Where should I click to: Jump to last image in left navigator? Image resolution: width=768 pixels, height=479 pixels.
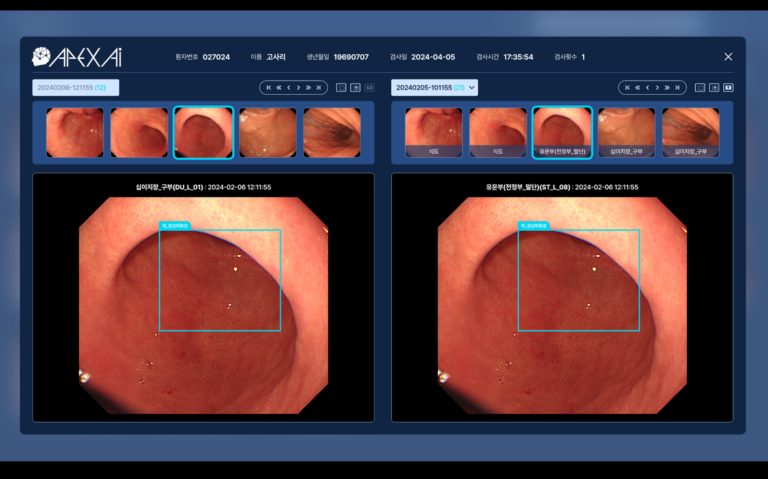318,88
